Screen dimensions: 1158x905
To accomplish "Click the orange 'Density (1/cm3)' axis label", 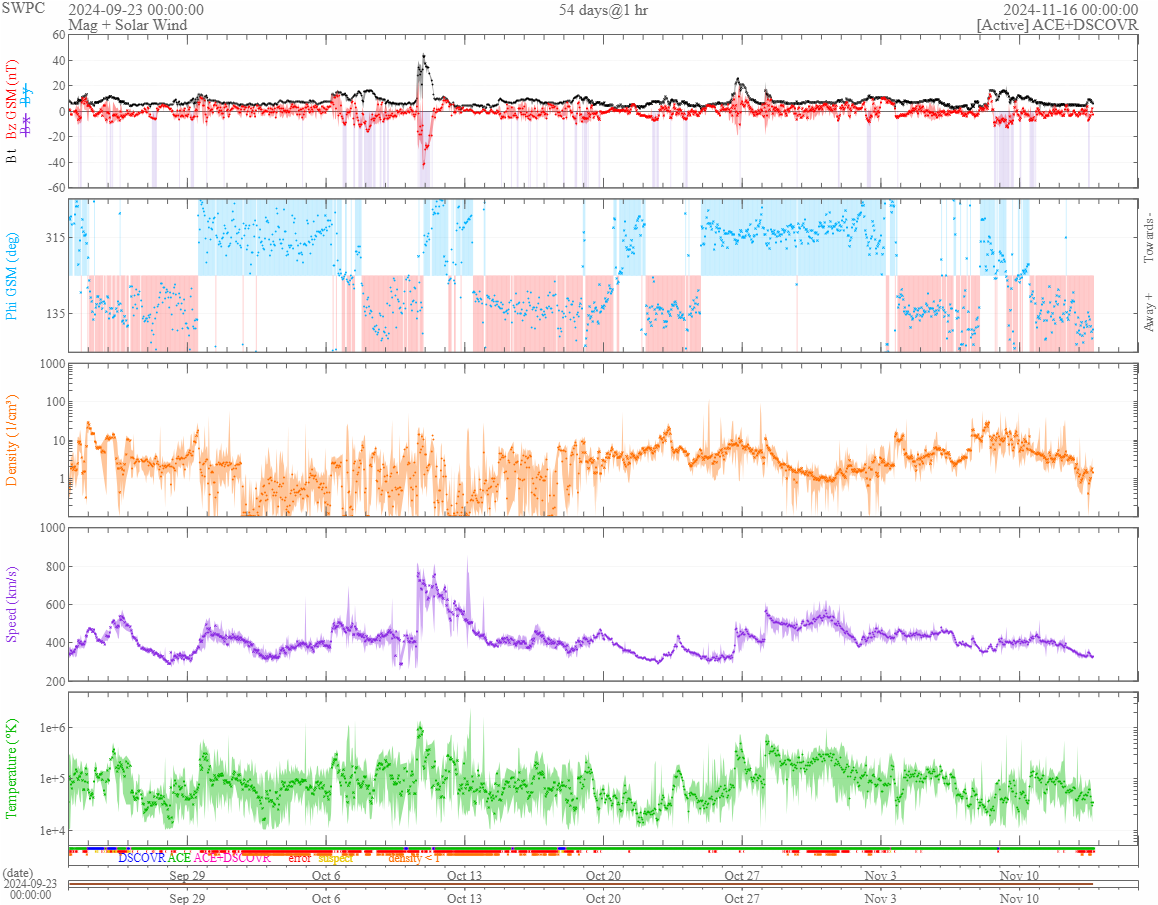I will pyautogui.click(x=11, y=440).
